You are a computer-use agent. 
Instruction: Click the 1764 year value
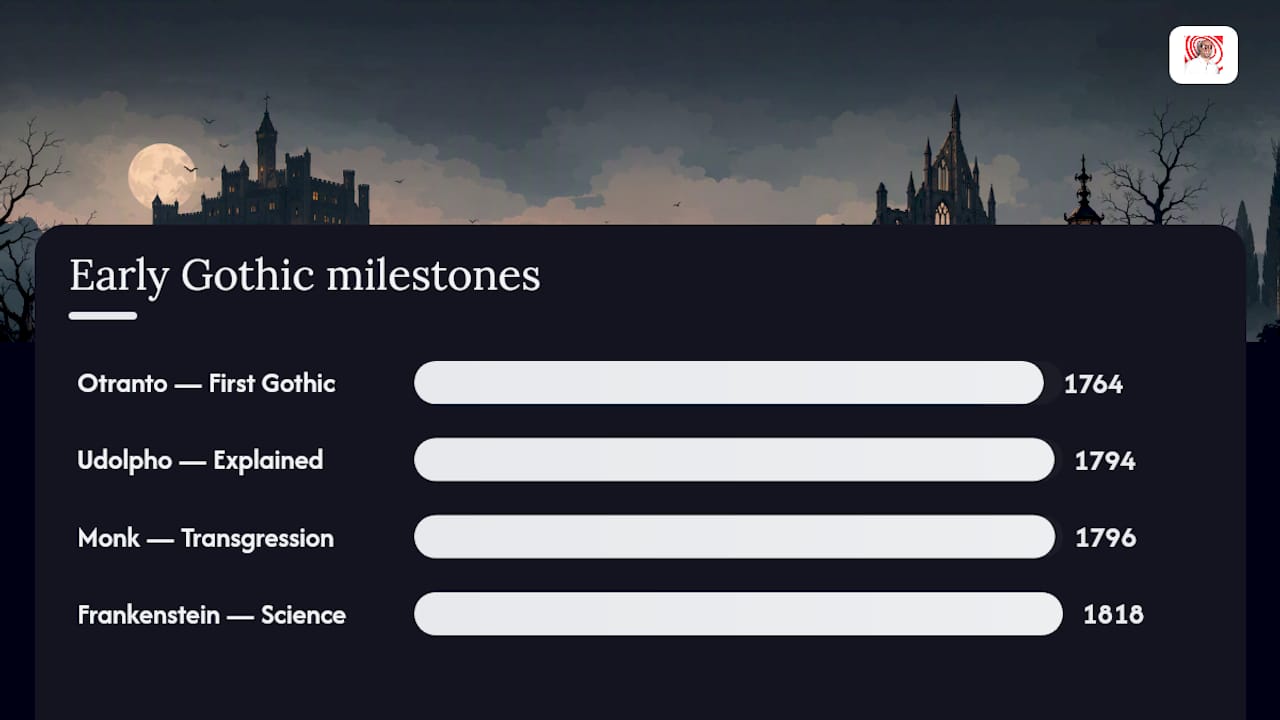click(1093, 384)
